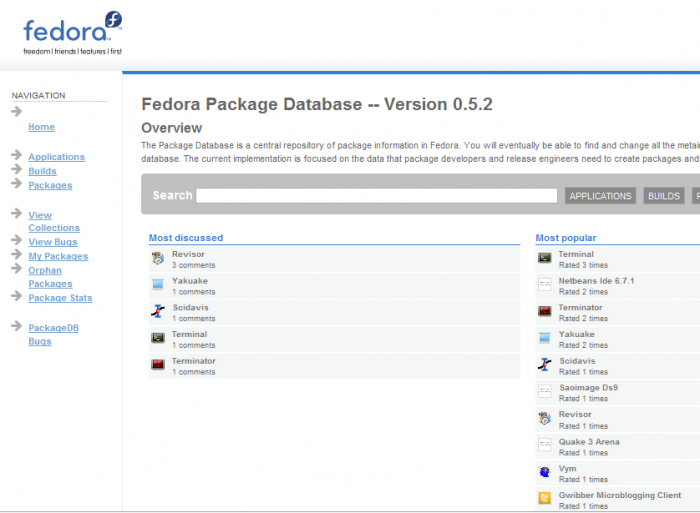This screenshot has height=513, width=700.
Task: Click the Most popular heading
Action: click(566, 238)
